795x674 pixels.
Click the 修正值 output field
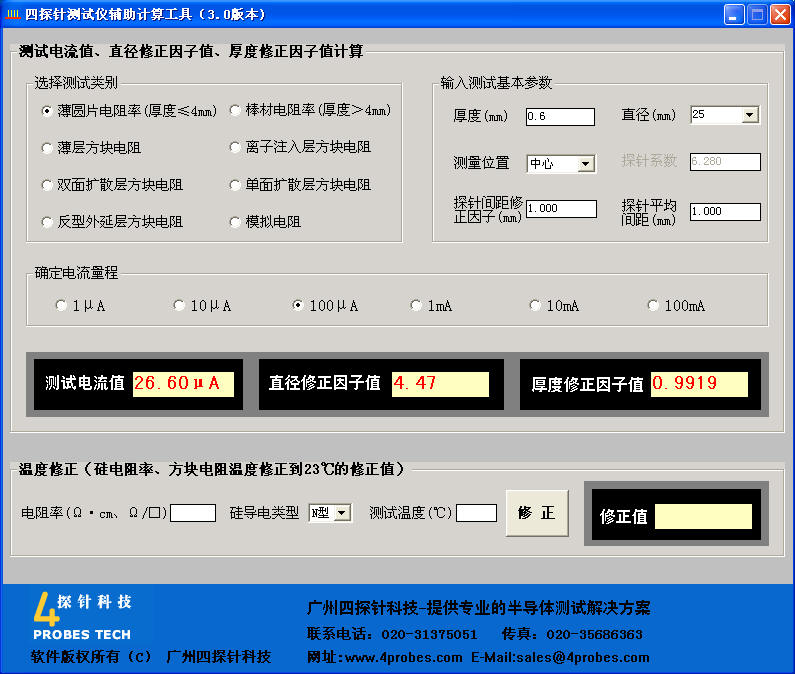[x=703, y=517]
